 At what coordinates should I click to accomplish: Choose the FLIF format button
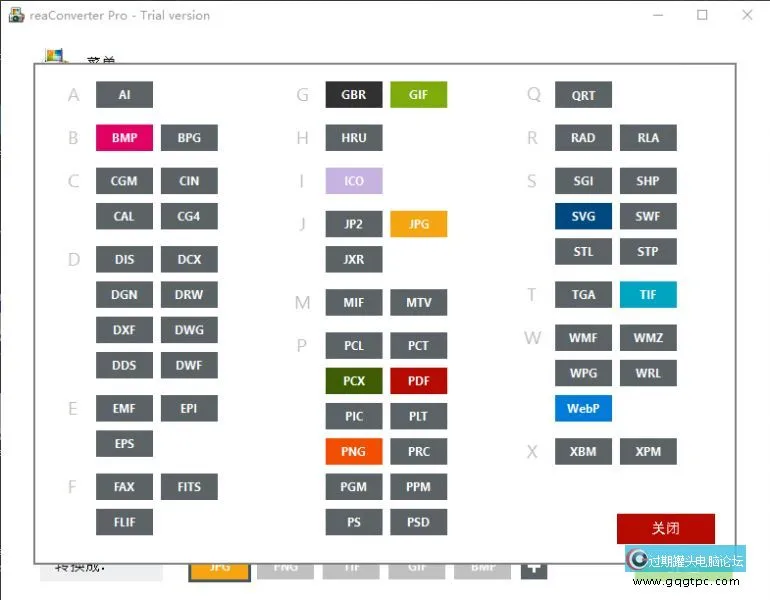click(x=124, y=522)
